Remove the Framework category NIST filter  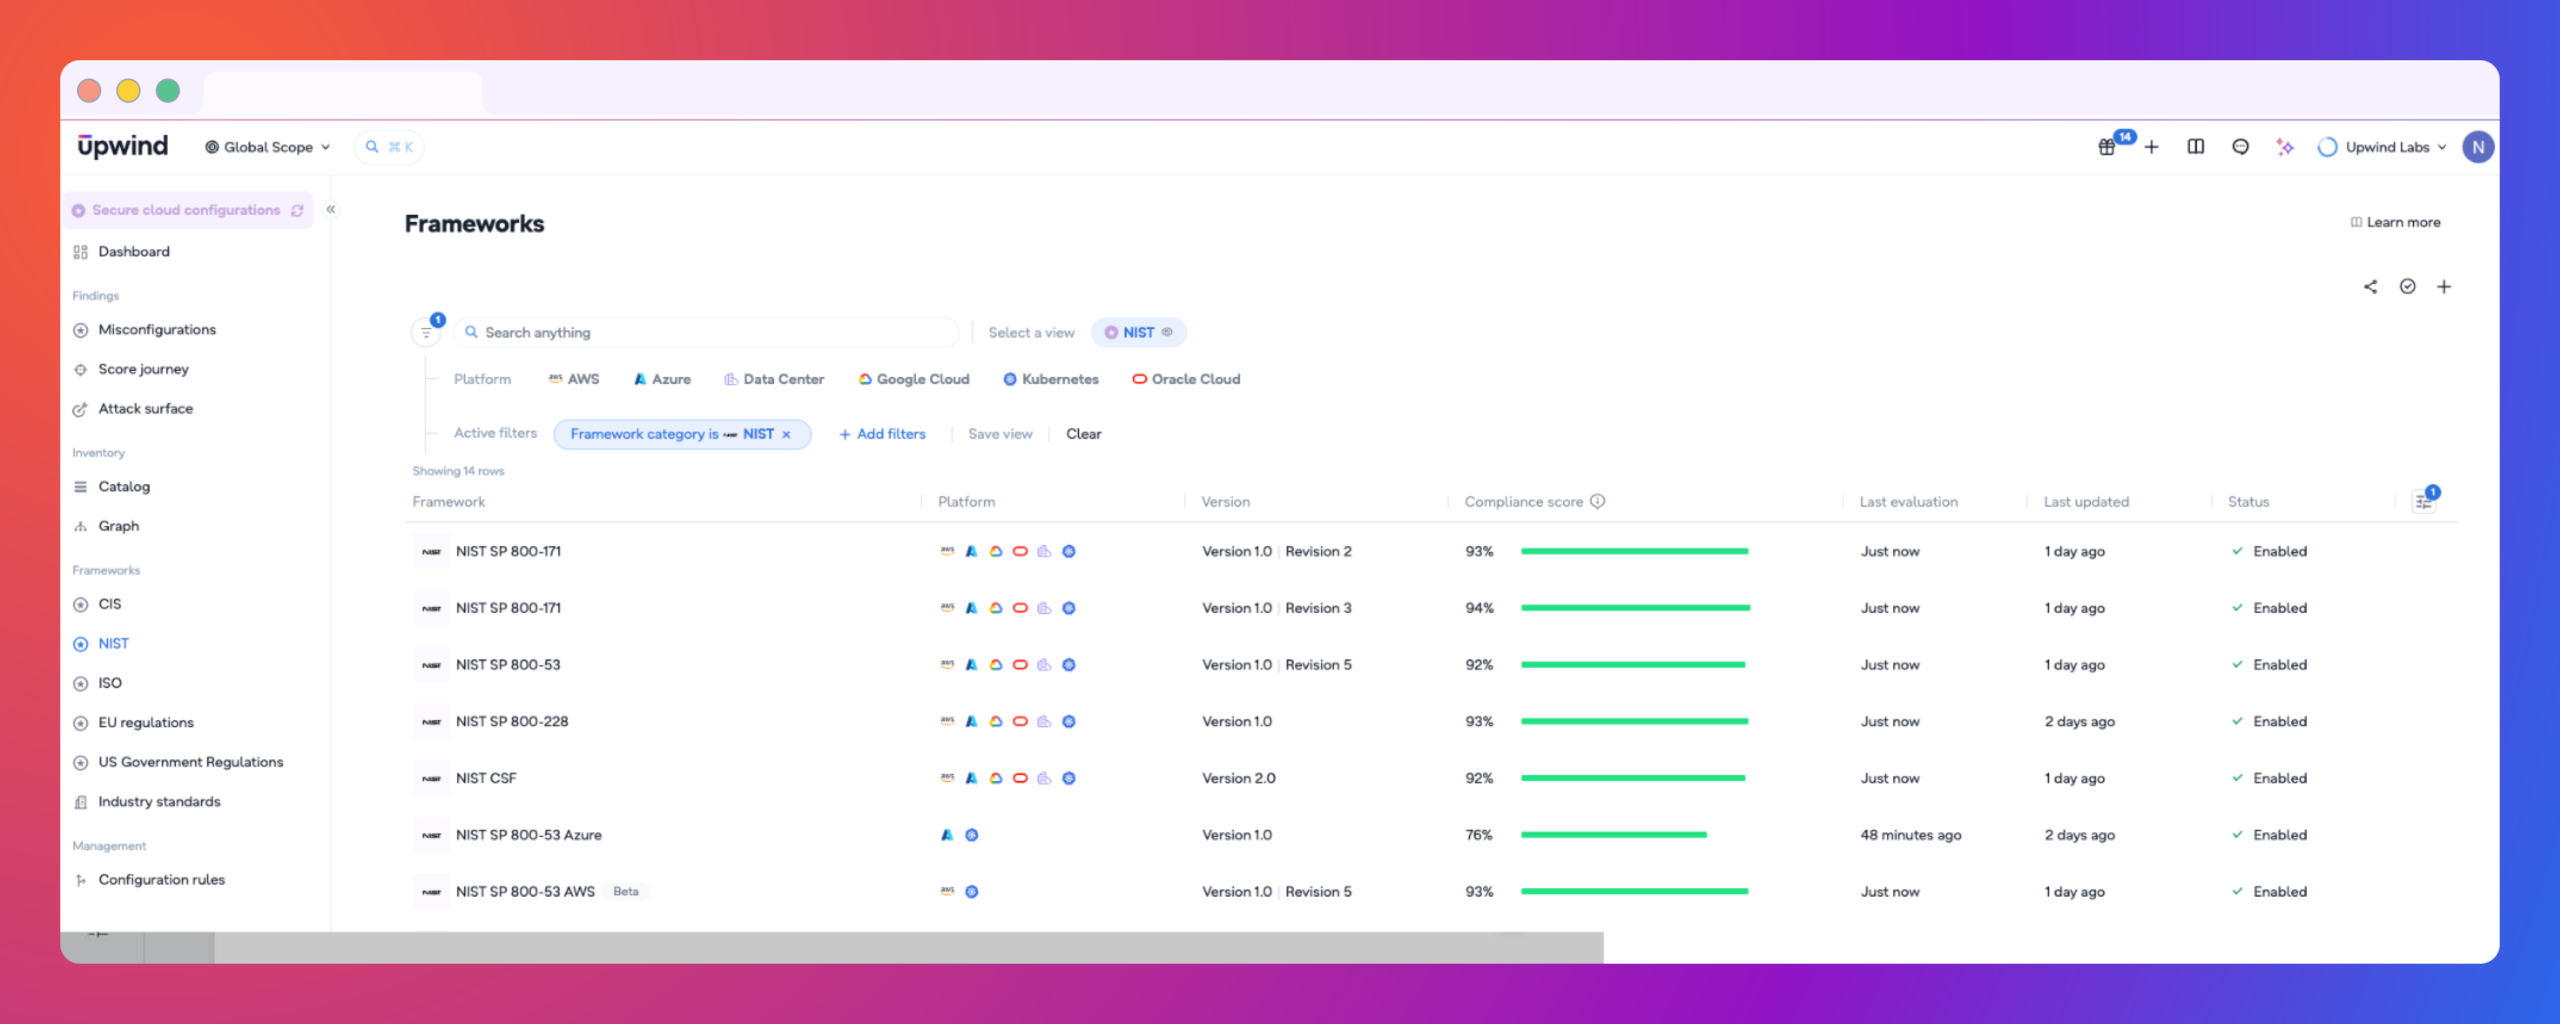tap(787, 434)
